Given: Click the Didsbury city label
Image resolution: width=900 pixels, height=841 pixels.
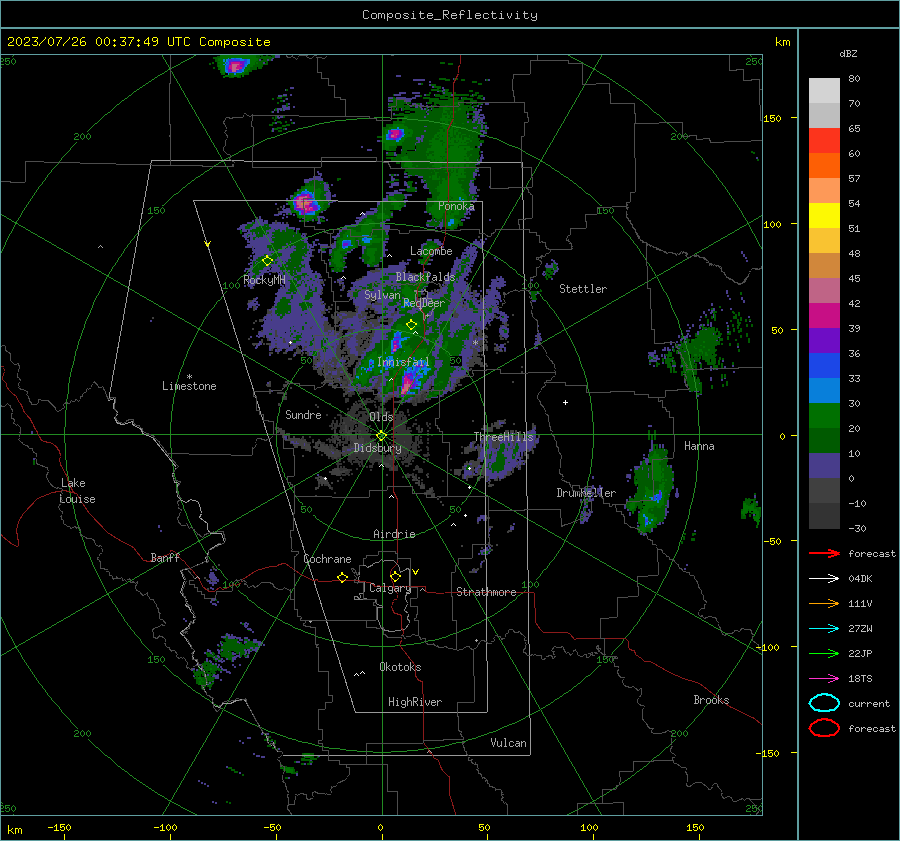Looking at the screenshot, I should coord(377,448).
